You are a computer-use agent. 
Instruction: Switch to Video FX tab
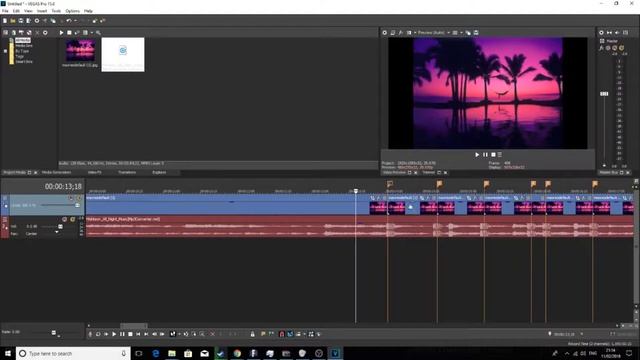[95, 173]
